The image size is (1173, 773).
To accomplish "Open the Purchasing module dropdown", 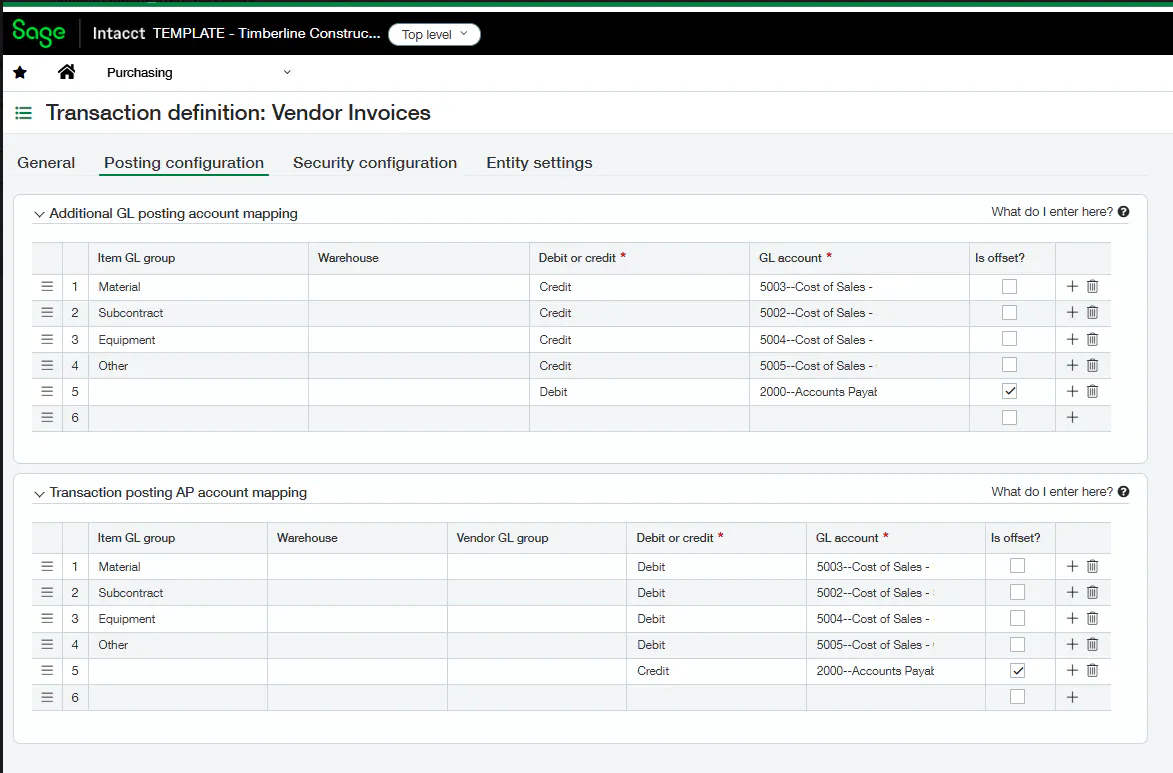I will pyautogui.click(x=197, y=73).
